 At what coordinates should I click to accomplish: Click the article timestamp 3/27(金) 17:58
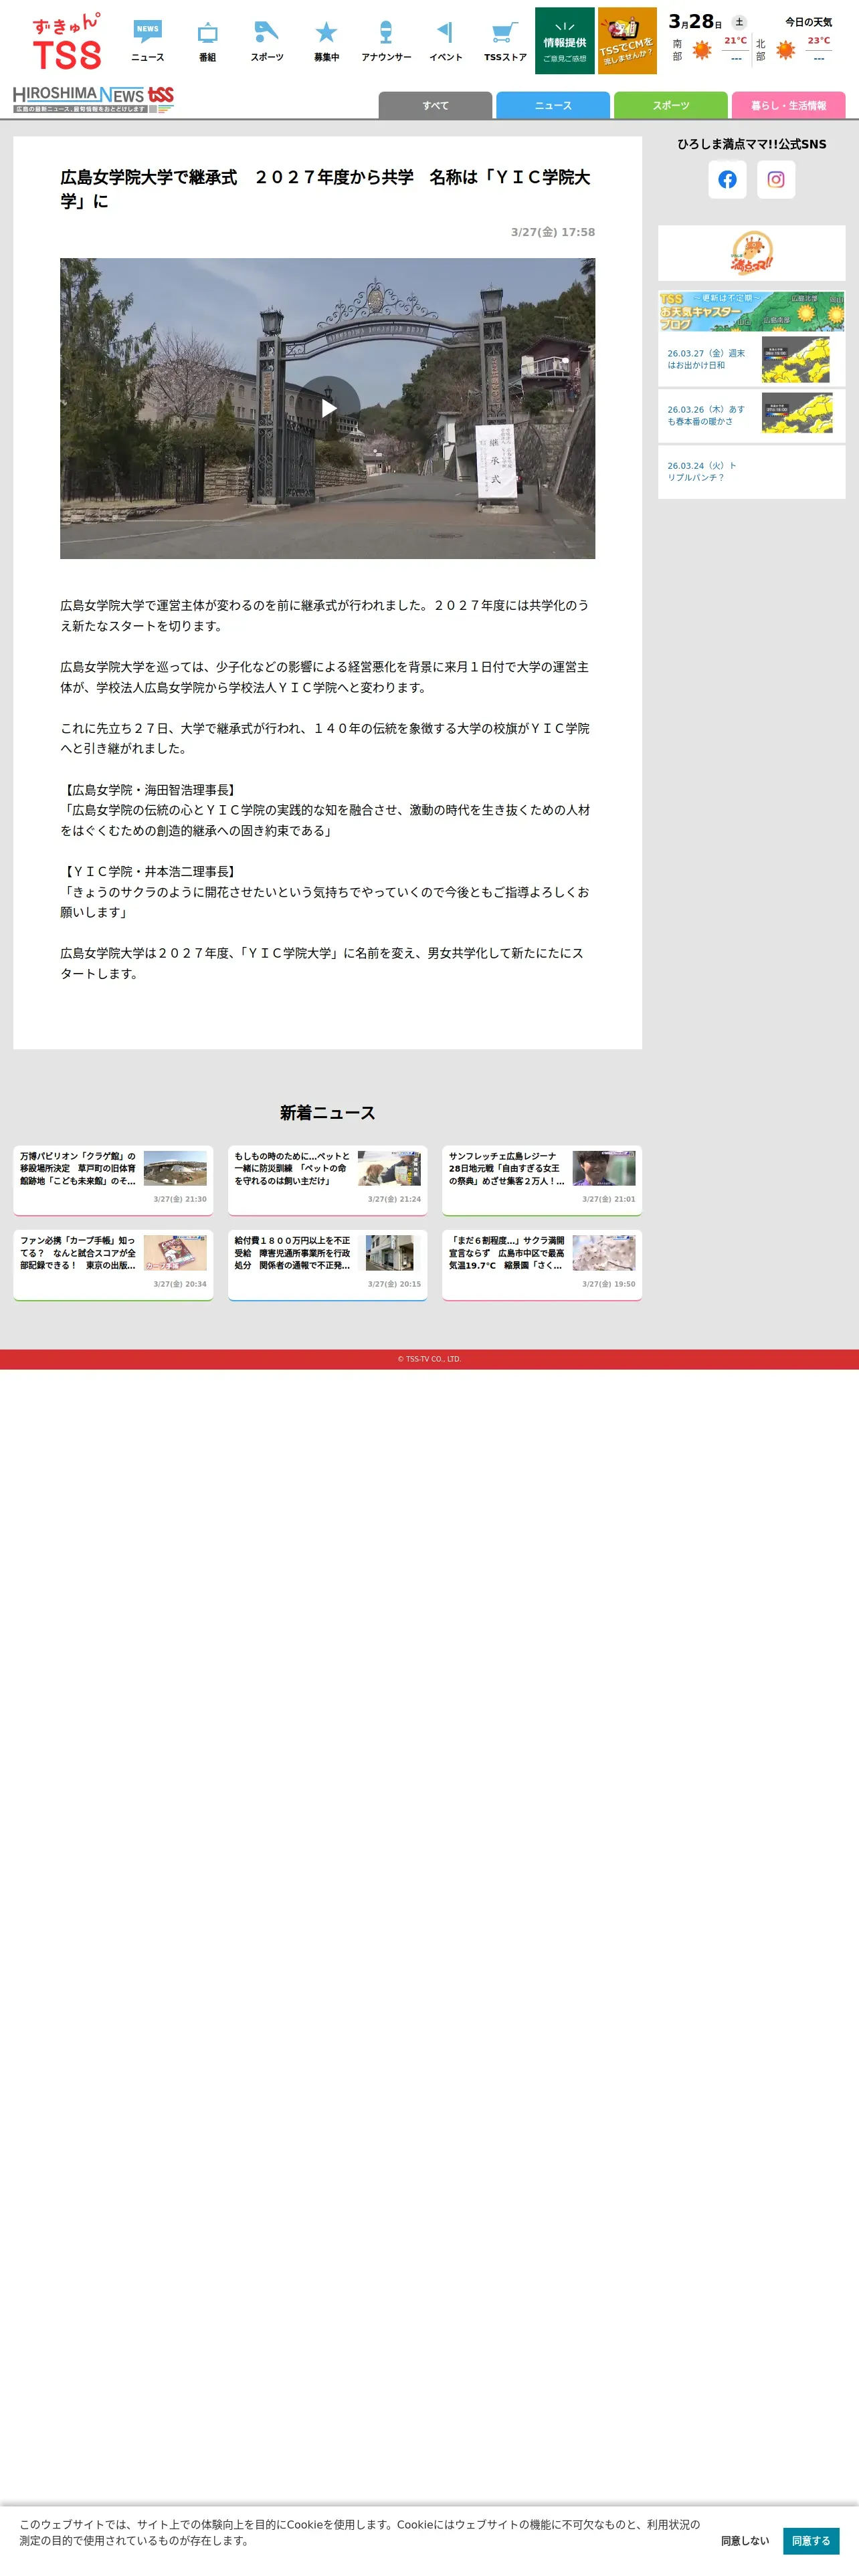pyautogui.click(x=553, y=232)
